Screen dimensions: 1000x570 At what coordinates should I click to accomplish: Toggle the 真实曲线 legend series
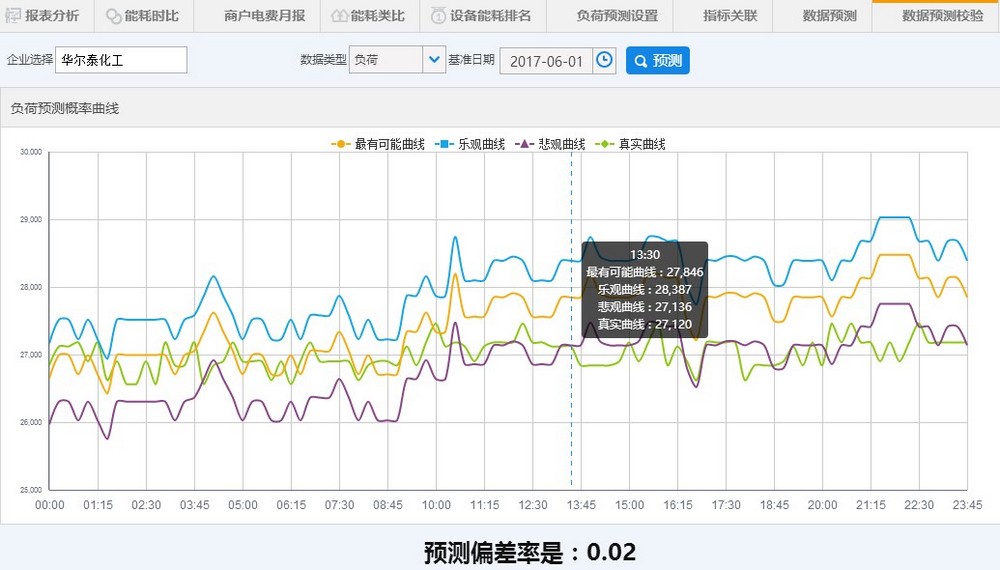click(x=630, y=144)
